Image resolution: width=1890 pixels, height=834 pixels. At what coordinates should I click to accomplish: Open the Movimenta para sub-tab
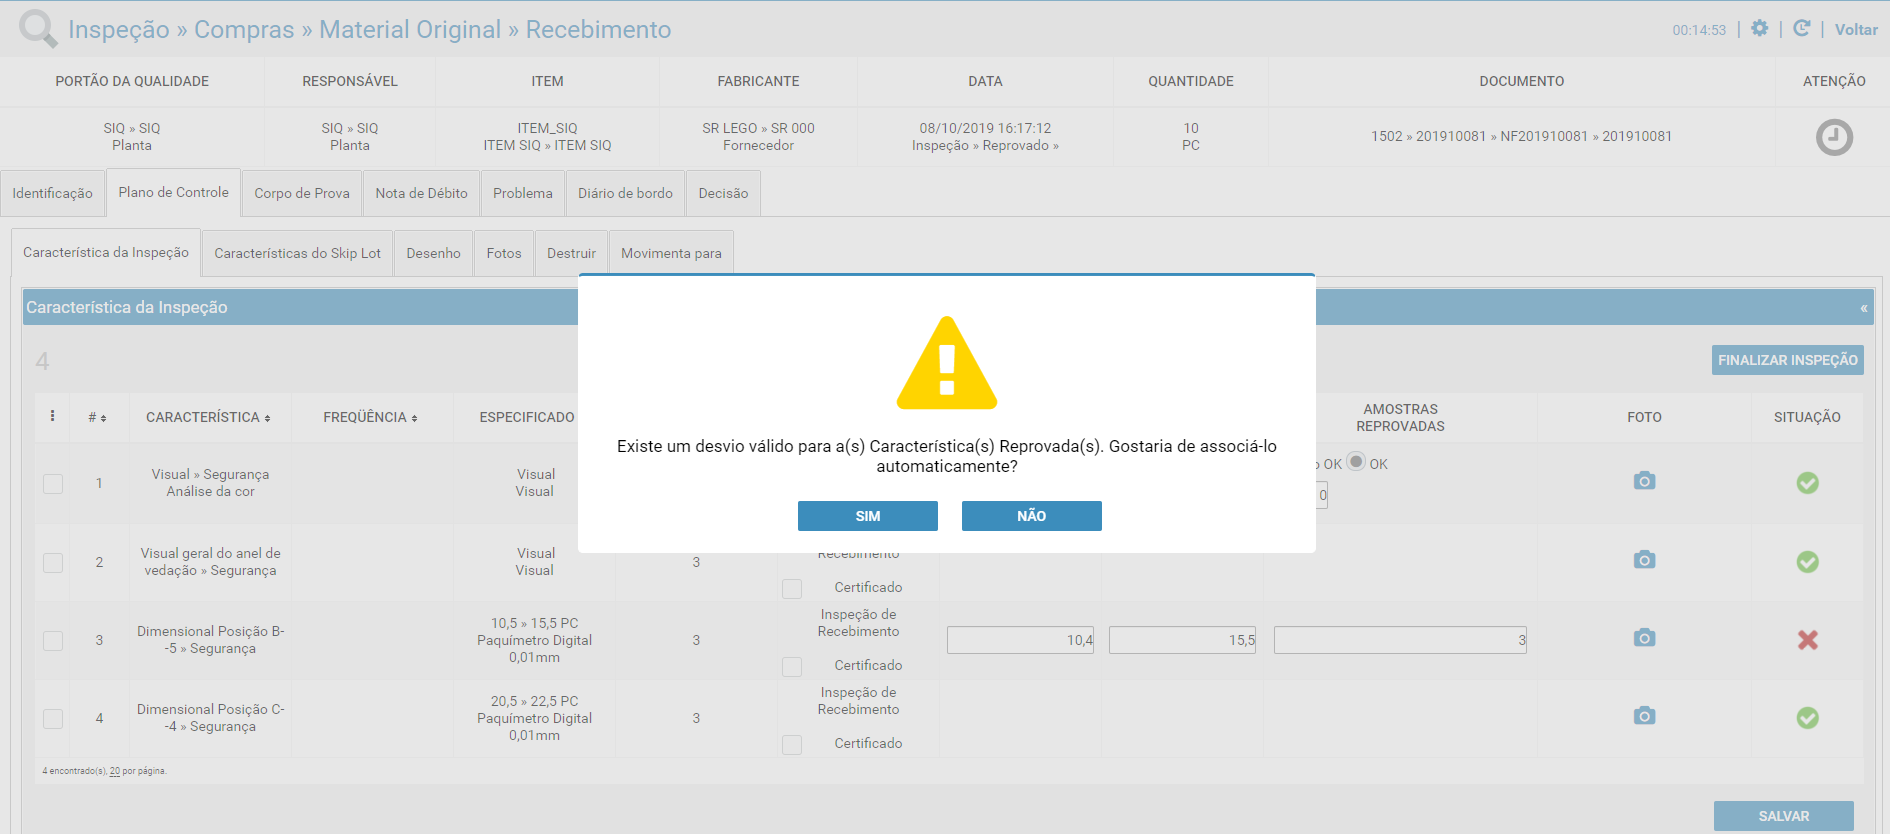671,253
